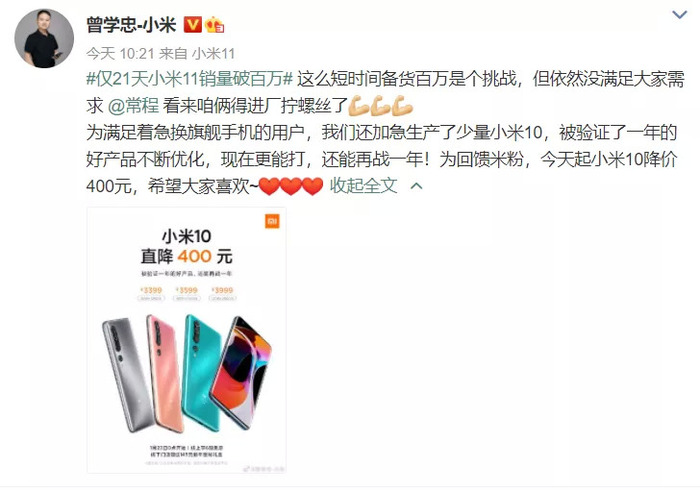Click the pink-colored phone in poster
The height and width of the screenshot is (491, 700).
(x=164, y=374)
